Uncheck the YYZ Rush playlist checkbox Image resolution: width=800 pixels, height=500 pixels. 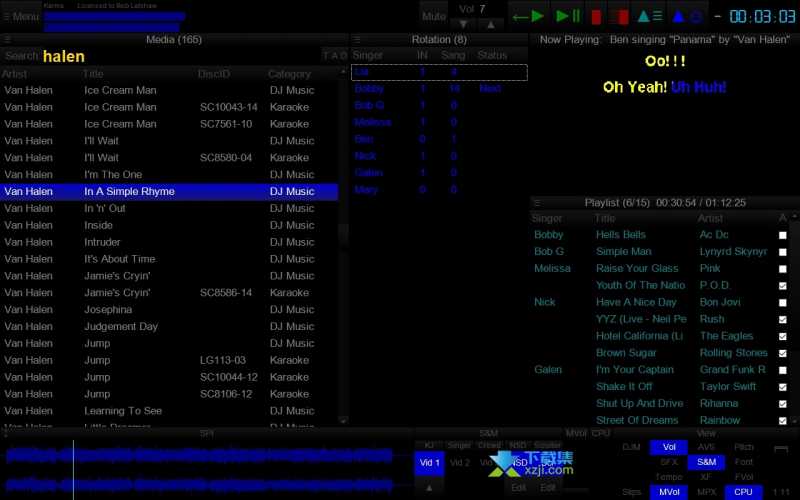[x=783, y=319]
